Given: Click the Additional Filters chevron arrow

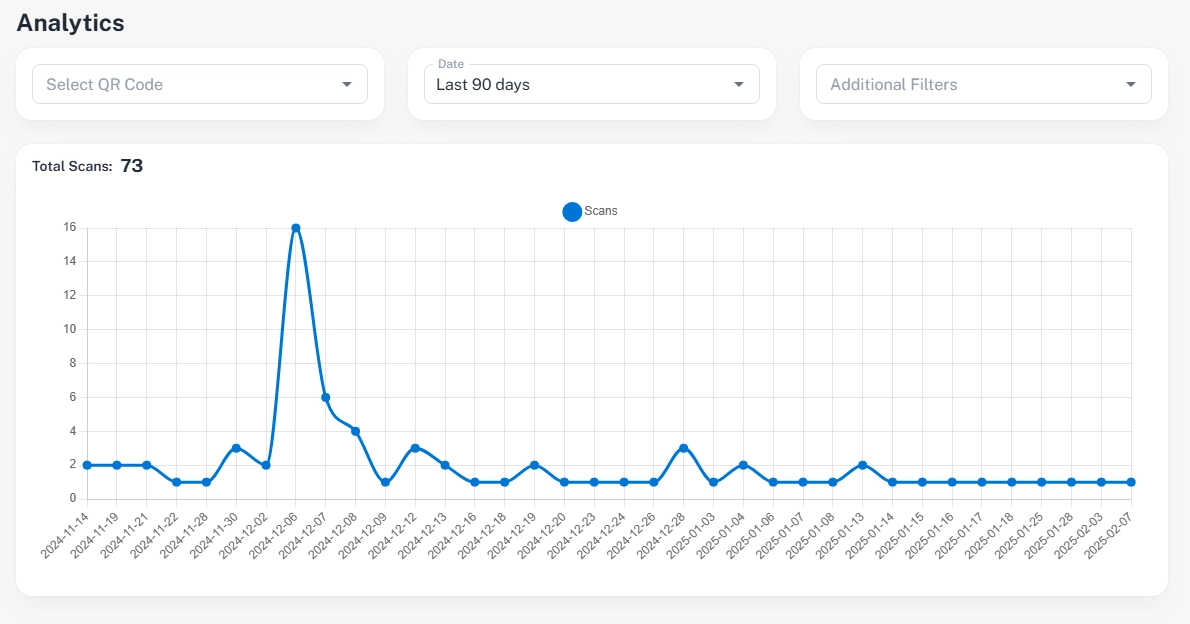Looking at the screenshot, I should (1131, 84).
